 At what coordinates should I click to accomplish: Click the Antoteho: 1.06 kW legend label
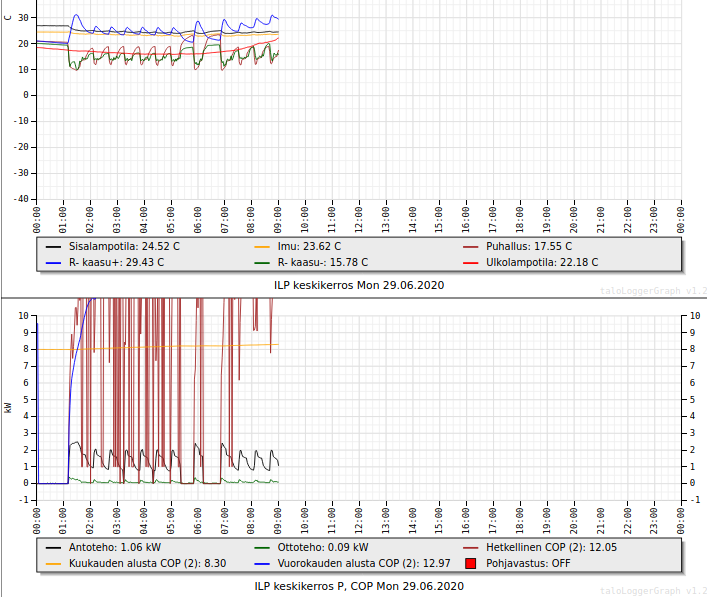[x=115, y=547]
